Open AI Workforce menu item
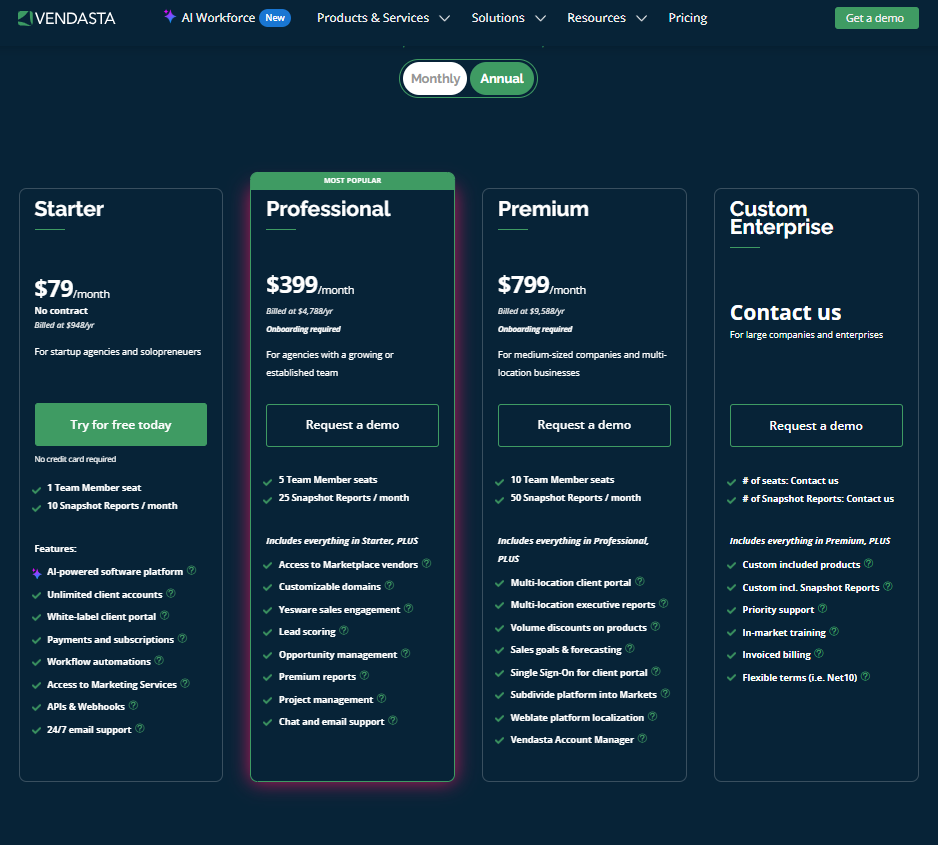This screenshot has height=845, width=938. pyautogui.click(x=226, y=18)
